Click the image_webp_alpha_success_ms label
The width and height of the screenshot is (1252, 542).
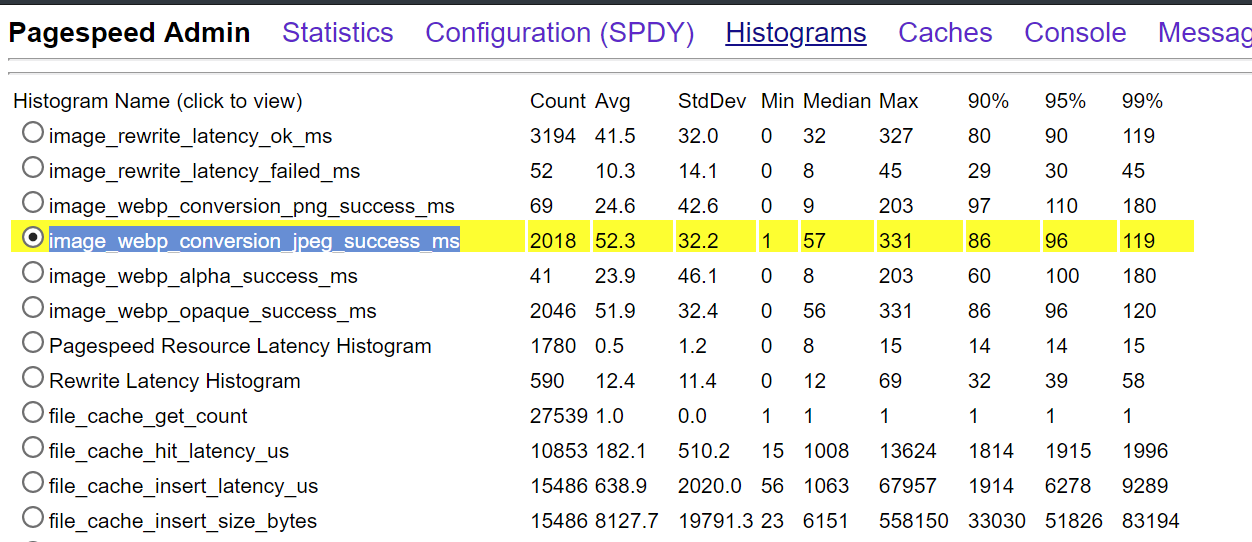click(x=203, y=276)
